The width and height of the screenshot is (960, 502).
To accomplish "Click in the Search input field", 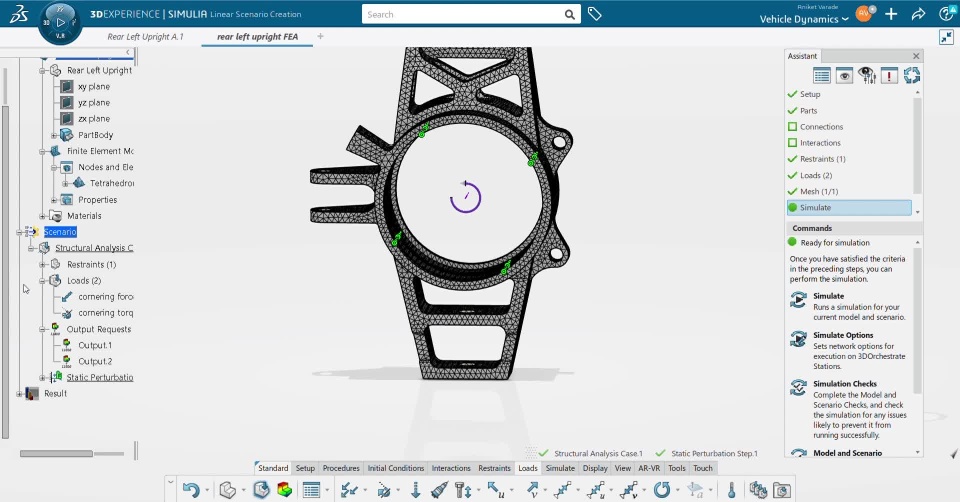I will (x=462, y=14).
